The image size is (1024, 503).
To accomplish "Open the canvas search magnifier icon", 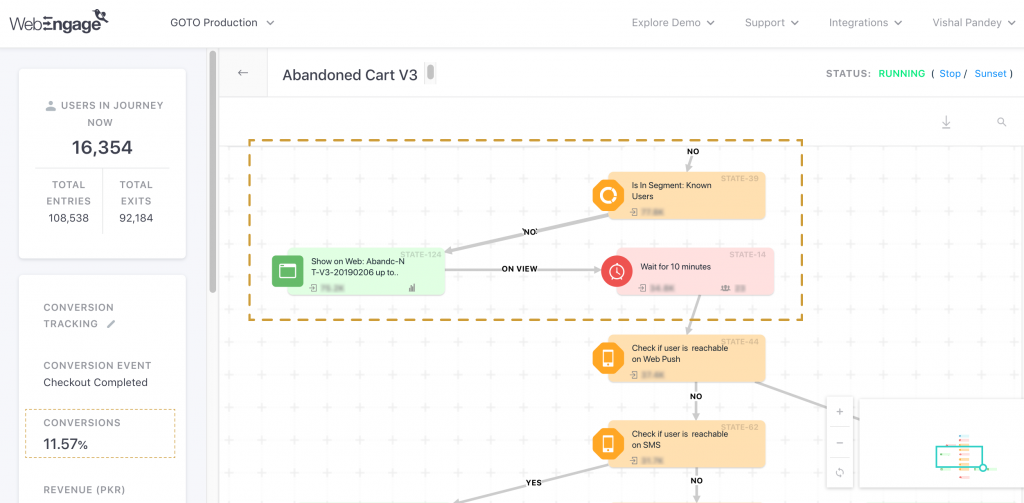I will click(1001, 122).
